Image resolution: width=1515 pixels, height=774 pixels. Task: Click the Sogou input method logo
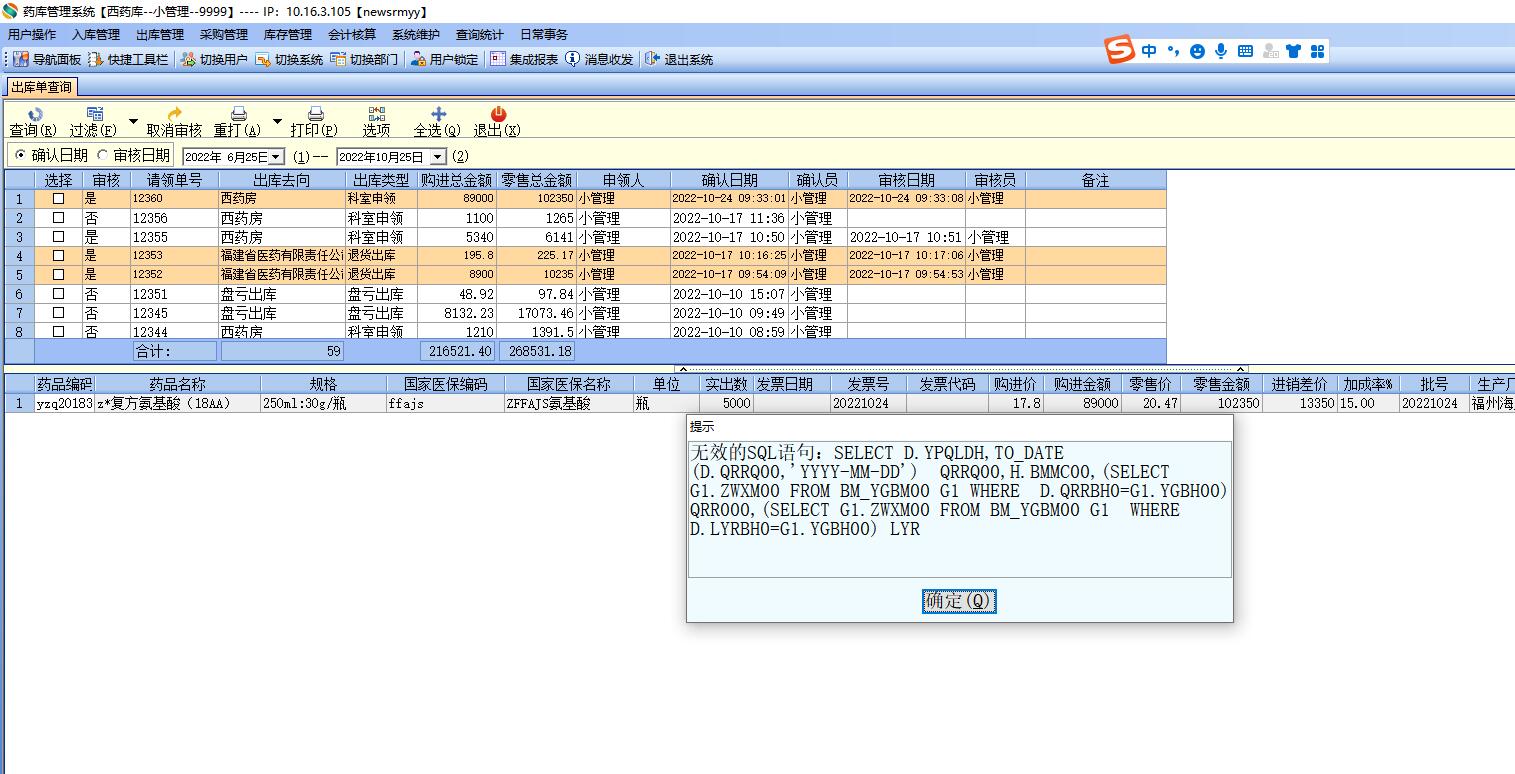(1120, 49)
